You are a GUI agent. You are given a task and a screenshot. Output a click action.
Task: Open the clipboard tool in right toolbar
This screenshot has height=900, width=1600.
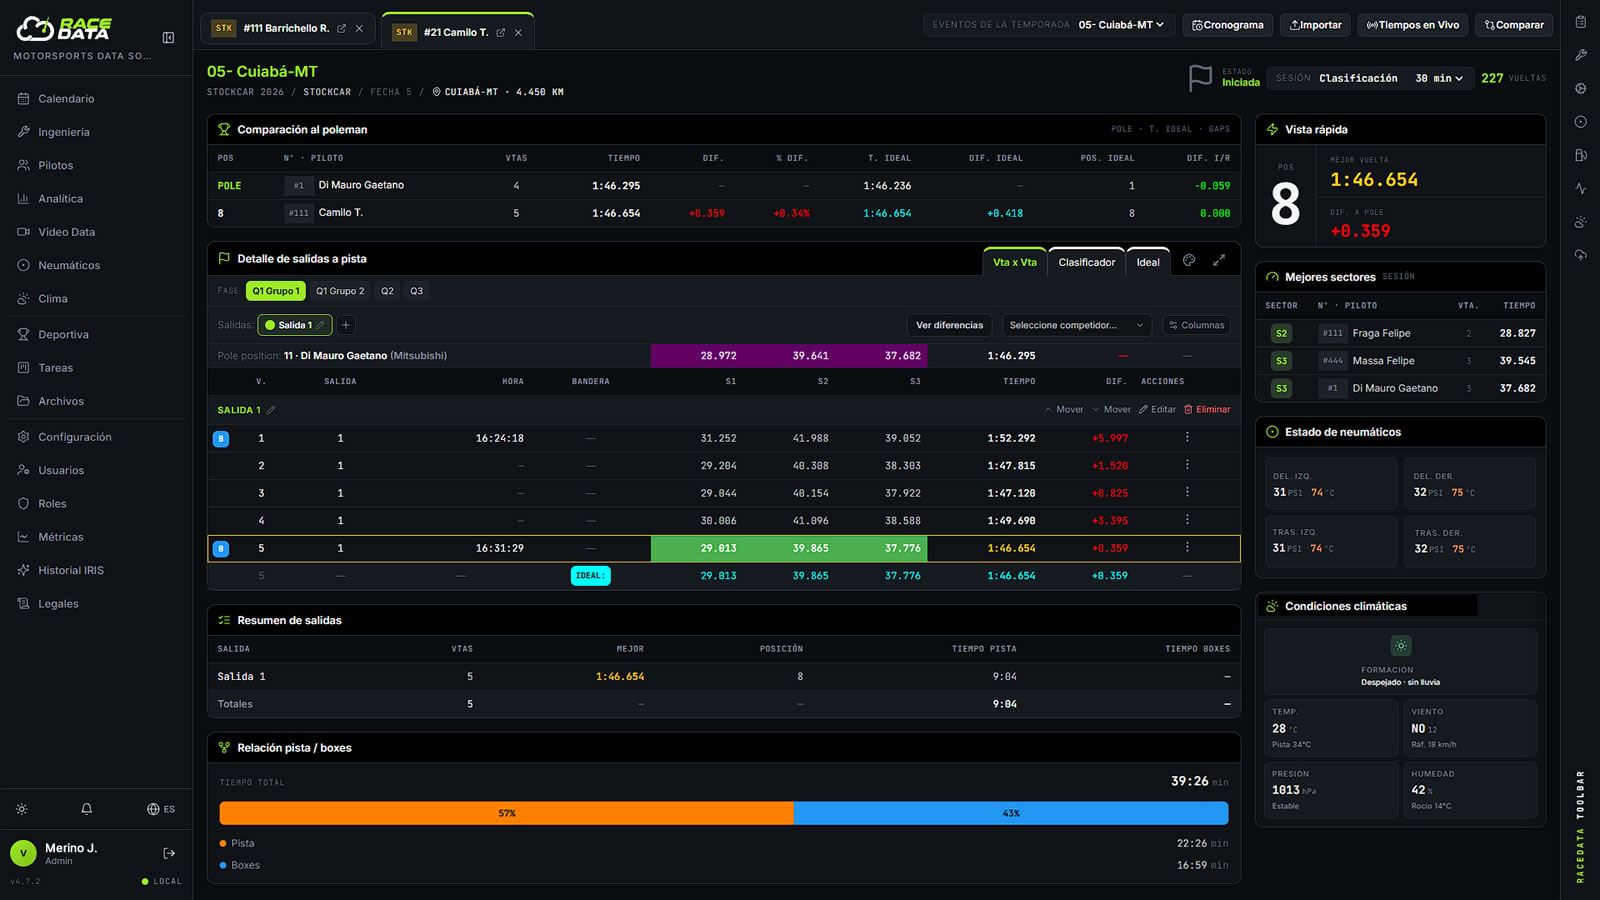click(x=1581, y=22)
